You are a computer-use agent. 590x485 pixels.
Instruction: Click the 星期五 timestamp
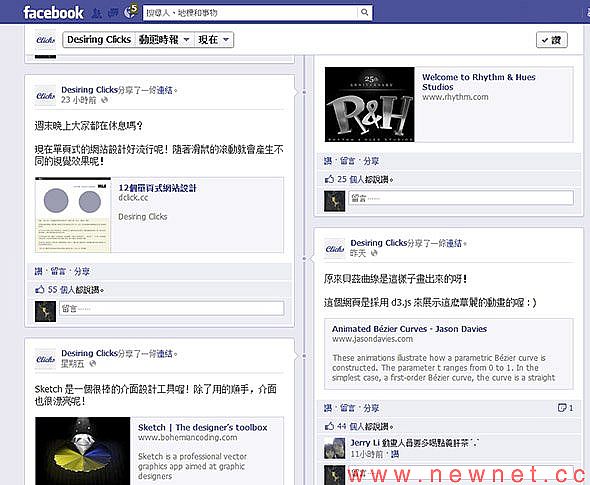(x=73, y=363)
